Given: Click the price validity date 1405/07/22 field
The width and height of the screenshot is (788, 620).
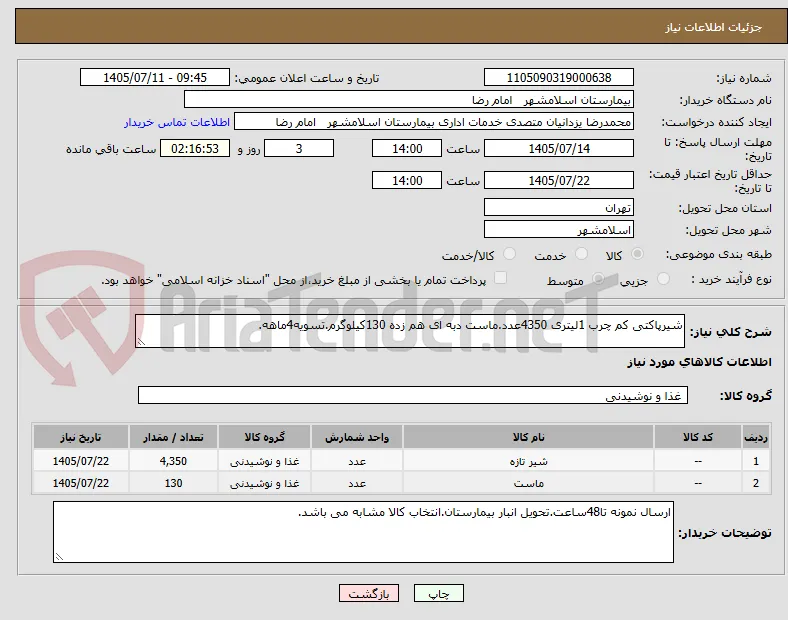Looking at the screenshot, I should tap(558, 180).
